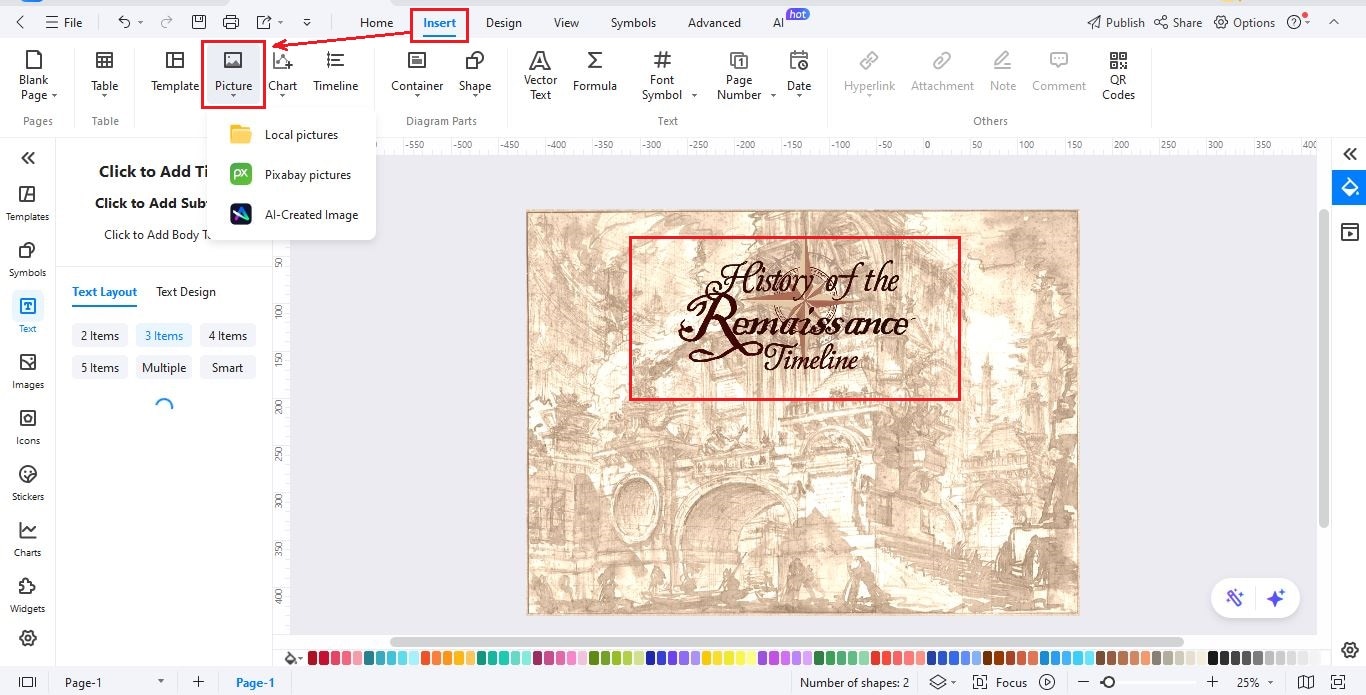Print the document using the printer icon
The width and height of the screenshot is (1366, 695).
[x=231, y=22]
